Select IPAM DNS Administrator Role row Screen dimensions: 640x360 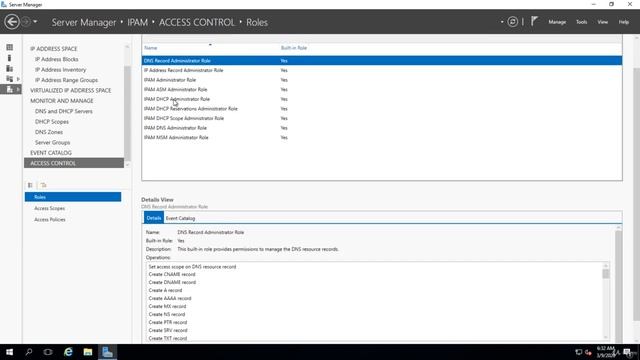[x=382, y=128]
